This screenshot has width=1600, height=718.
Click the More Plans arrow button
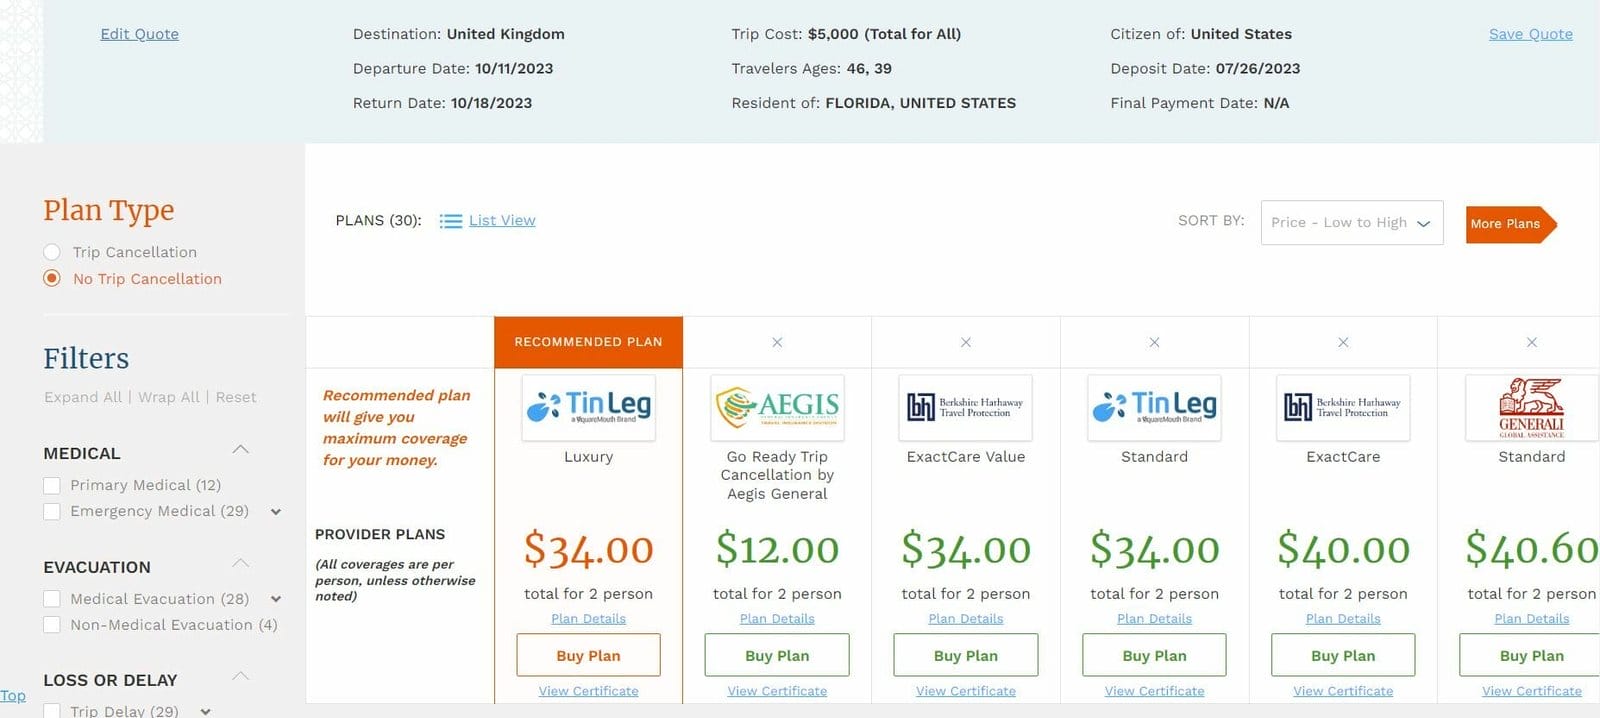pos(1510,224)
